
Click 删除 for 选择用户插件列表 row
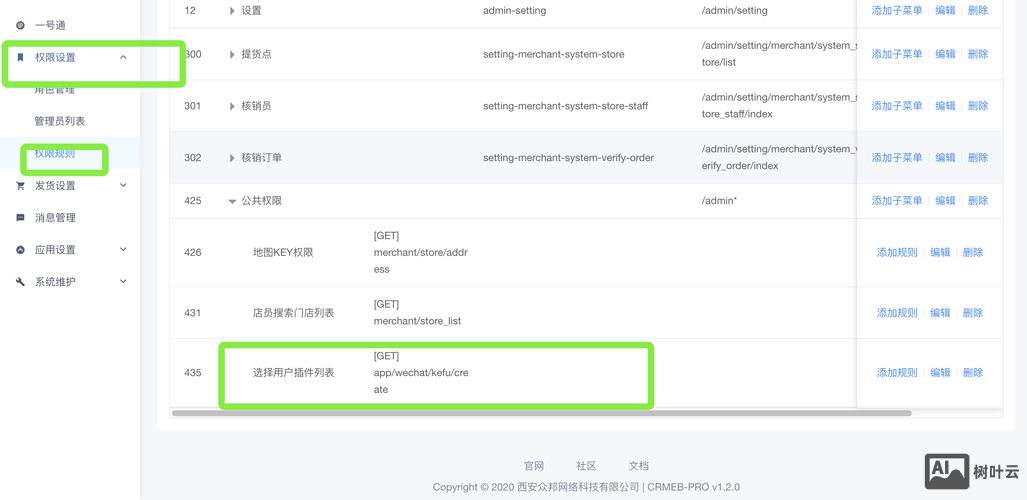pos(973,372)
